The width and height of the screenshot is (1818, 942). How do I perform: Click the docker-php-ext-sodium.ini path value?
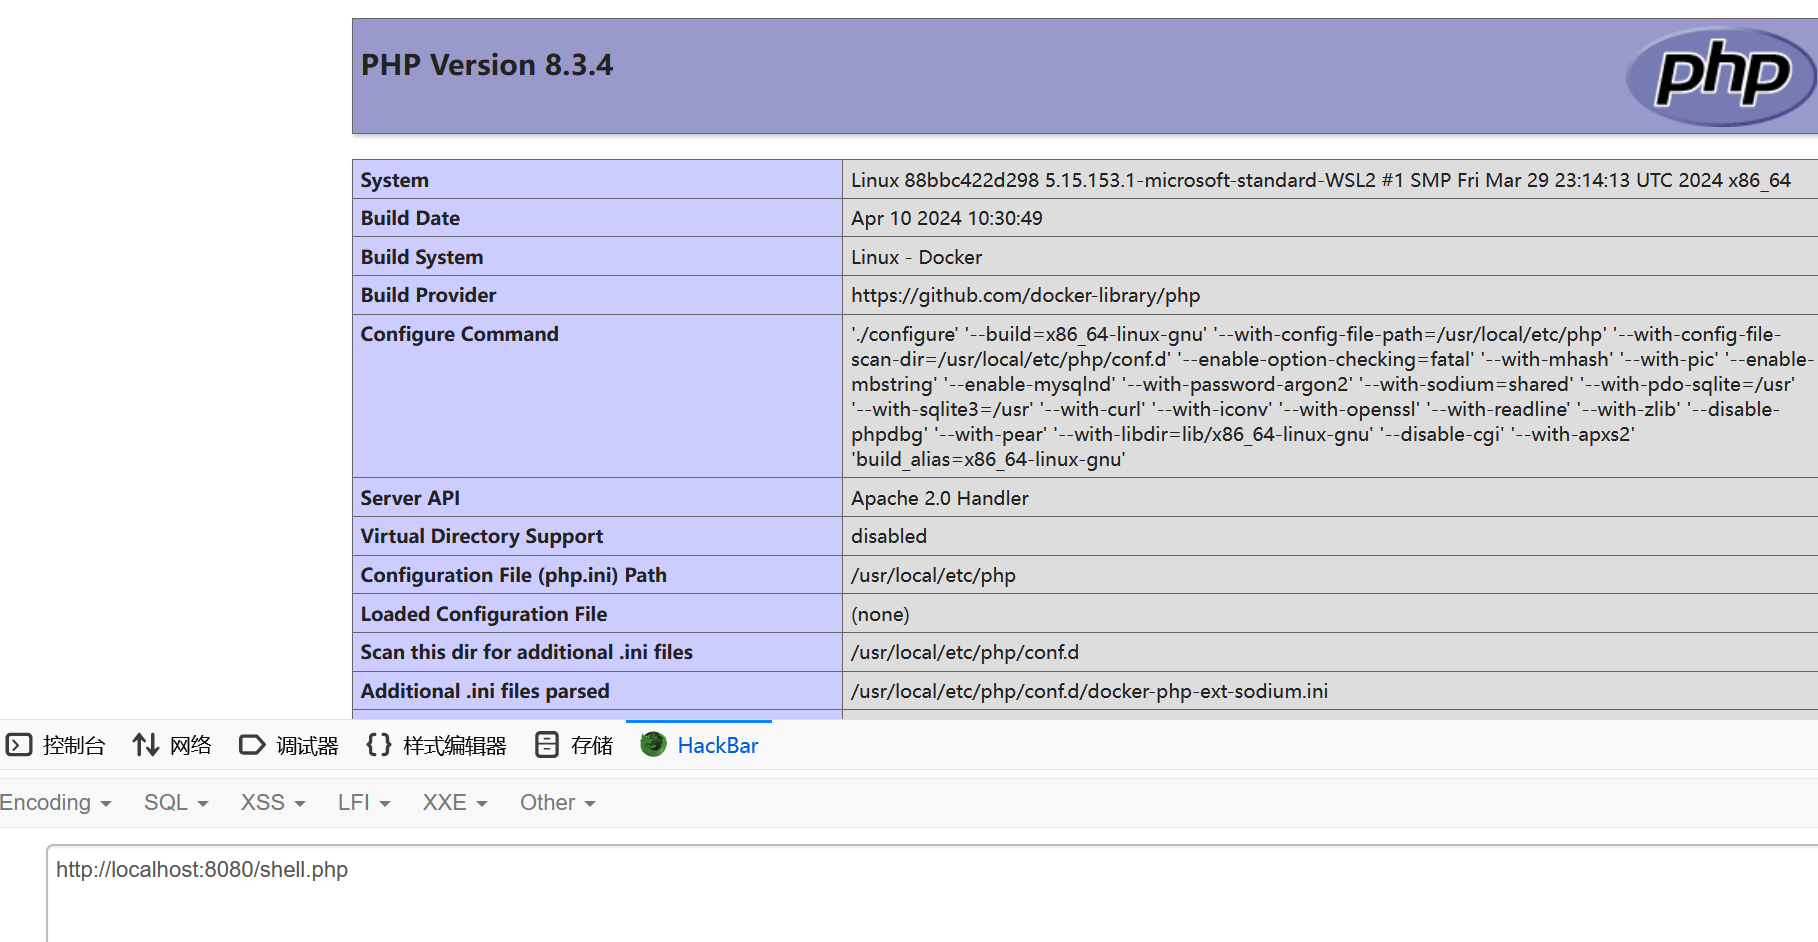(1089, 691)
